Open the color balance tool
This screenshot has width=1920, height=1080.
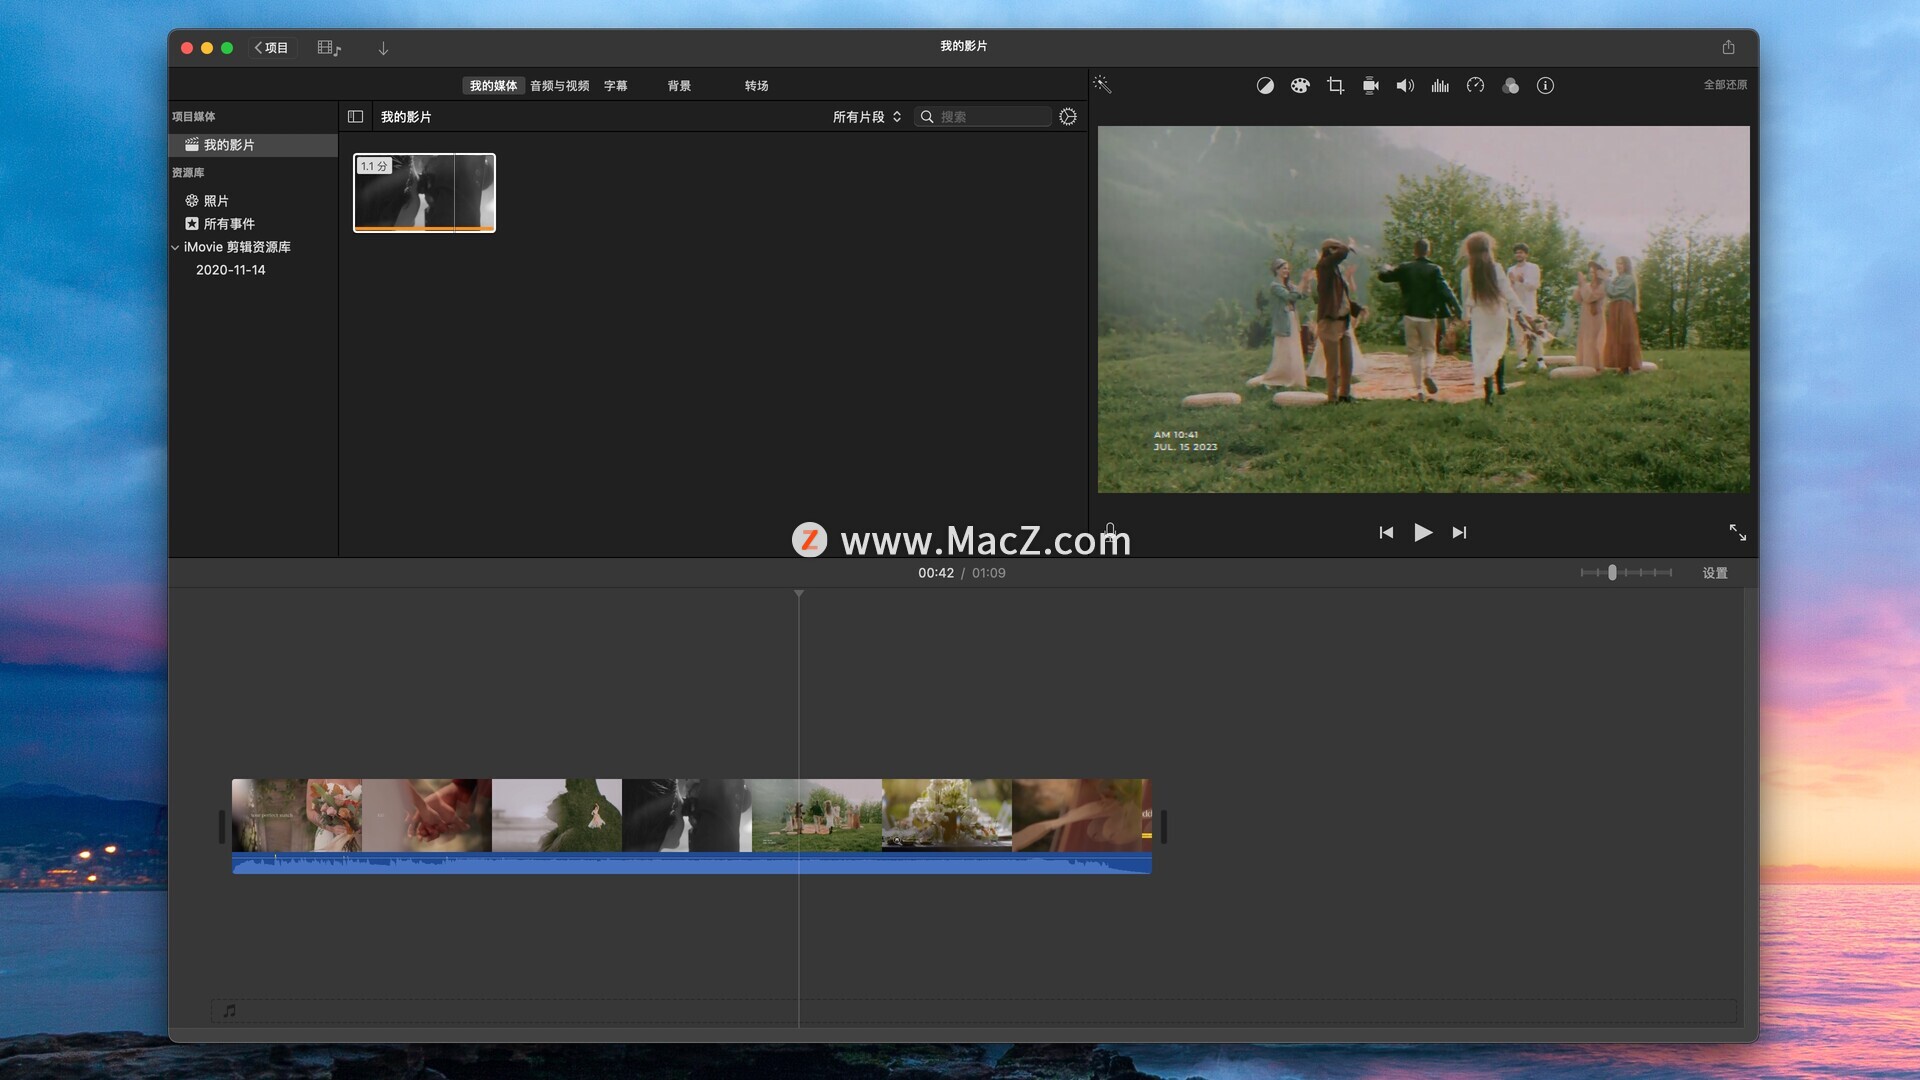pyautogui.click(x=1265, y=86)
